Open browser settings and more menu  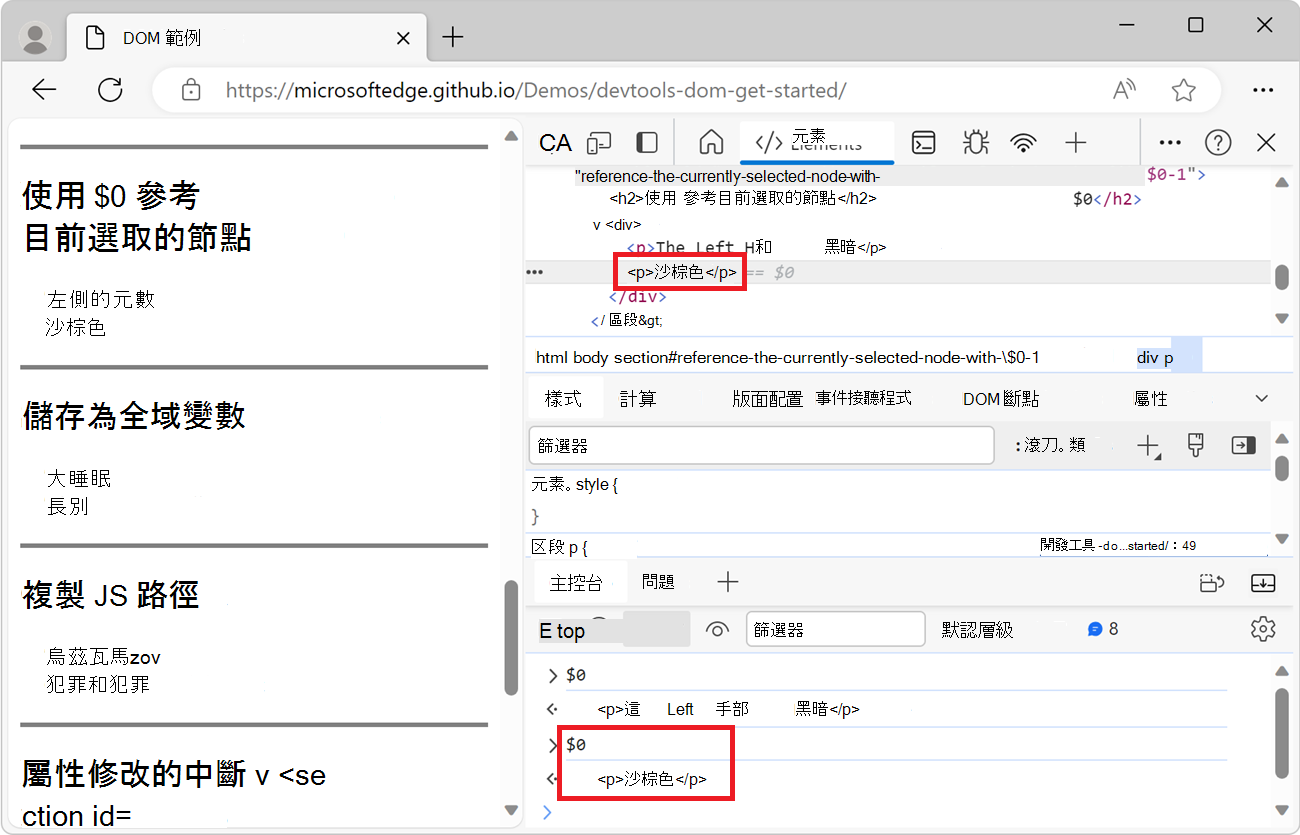pos(1264,90)
